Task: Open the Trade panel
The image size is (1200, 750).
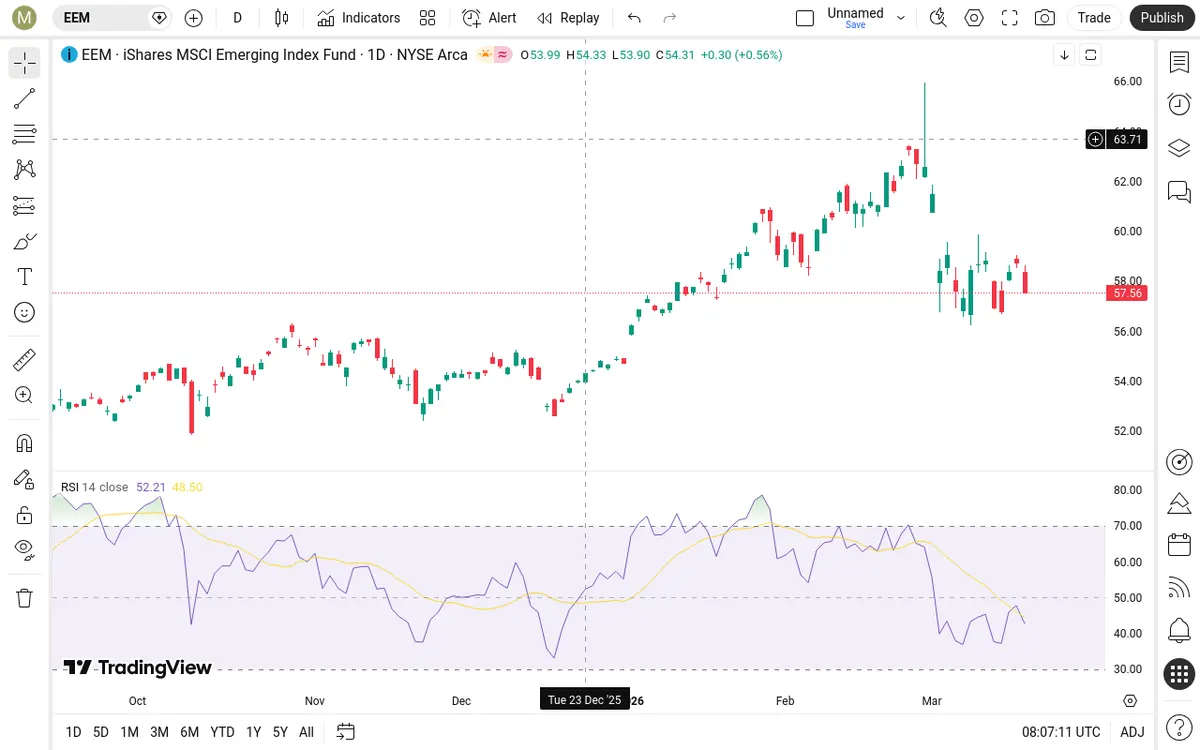Action: [x=1094, y=18]
